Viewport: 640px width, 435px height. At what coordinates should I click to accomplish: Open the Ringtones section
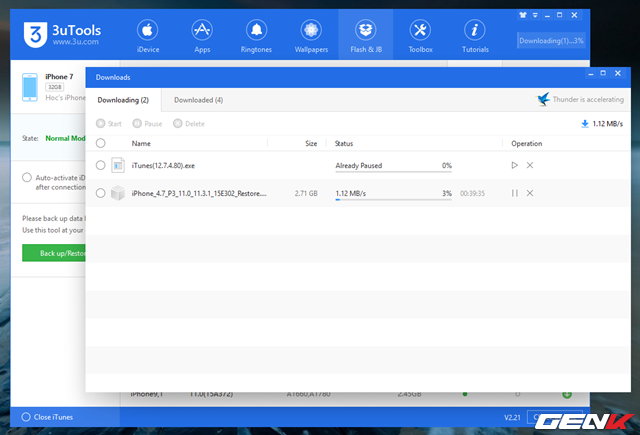pos(256,36)
